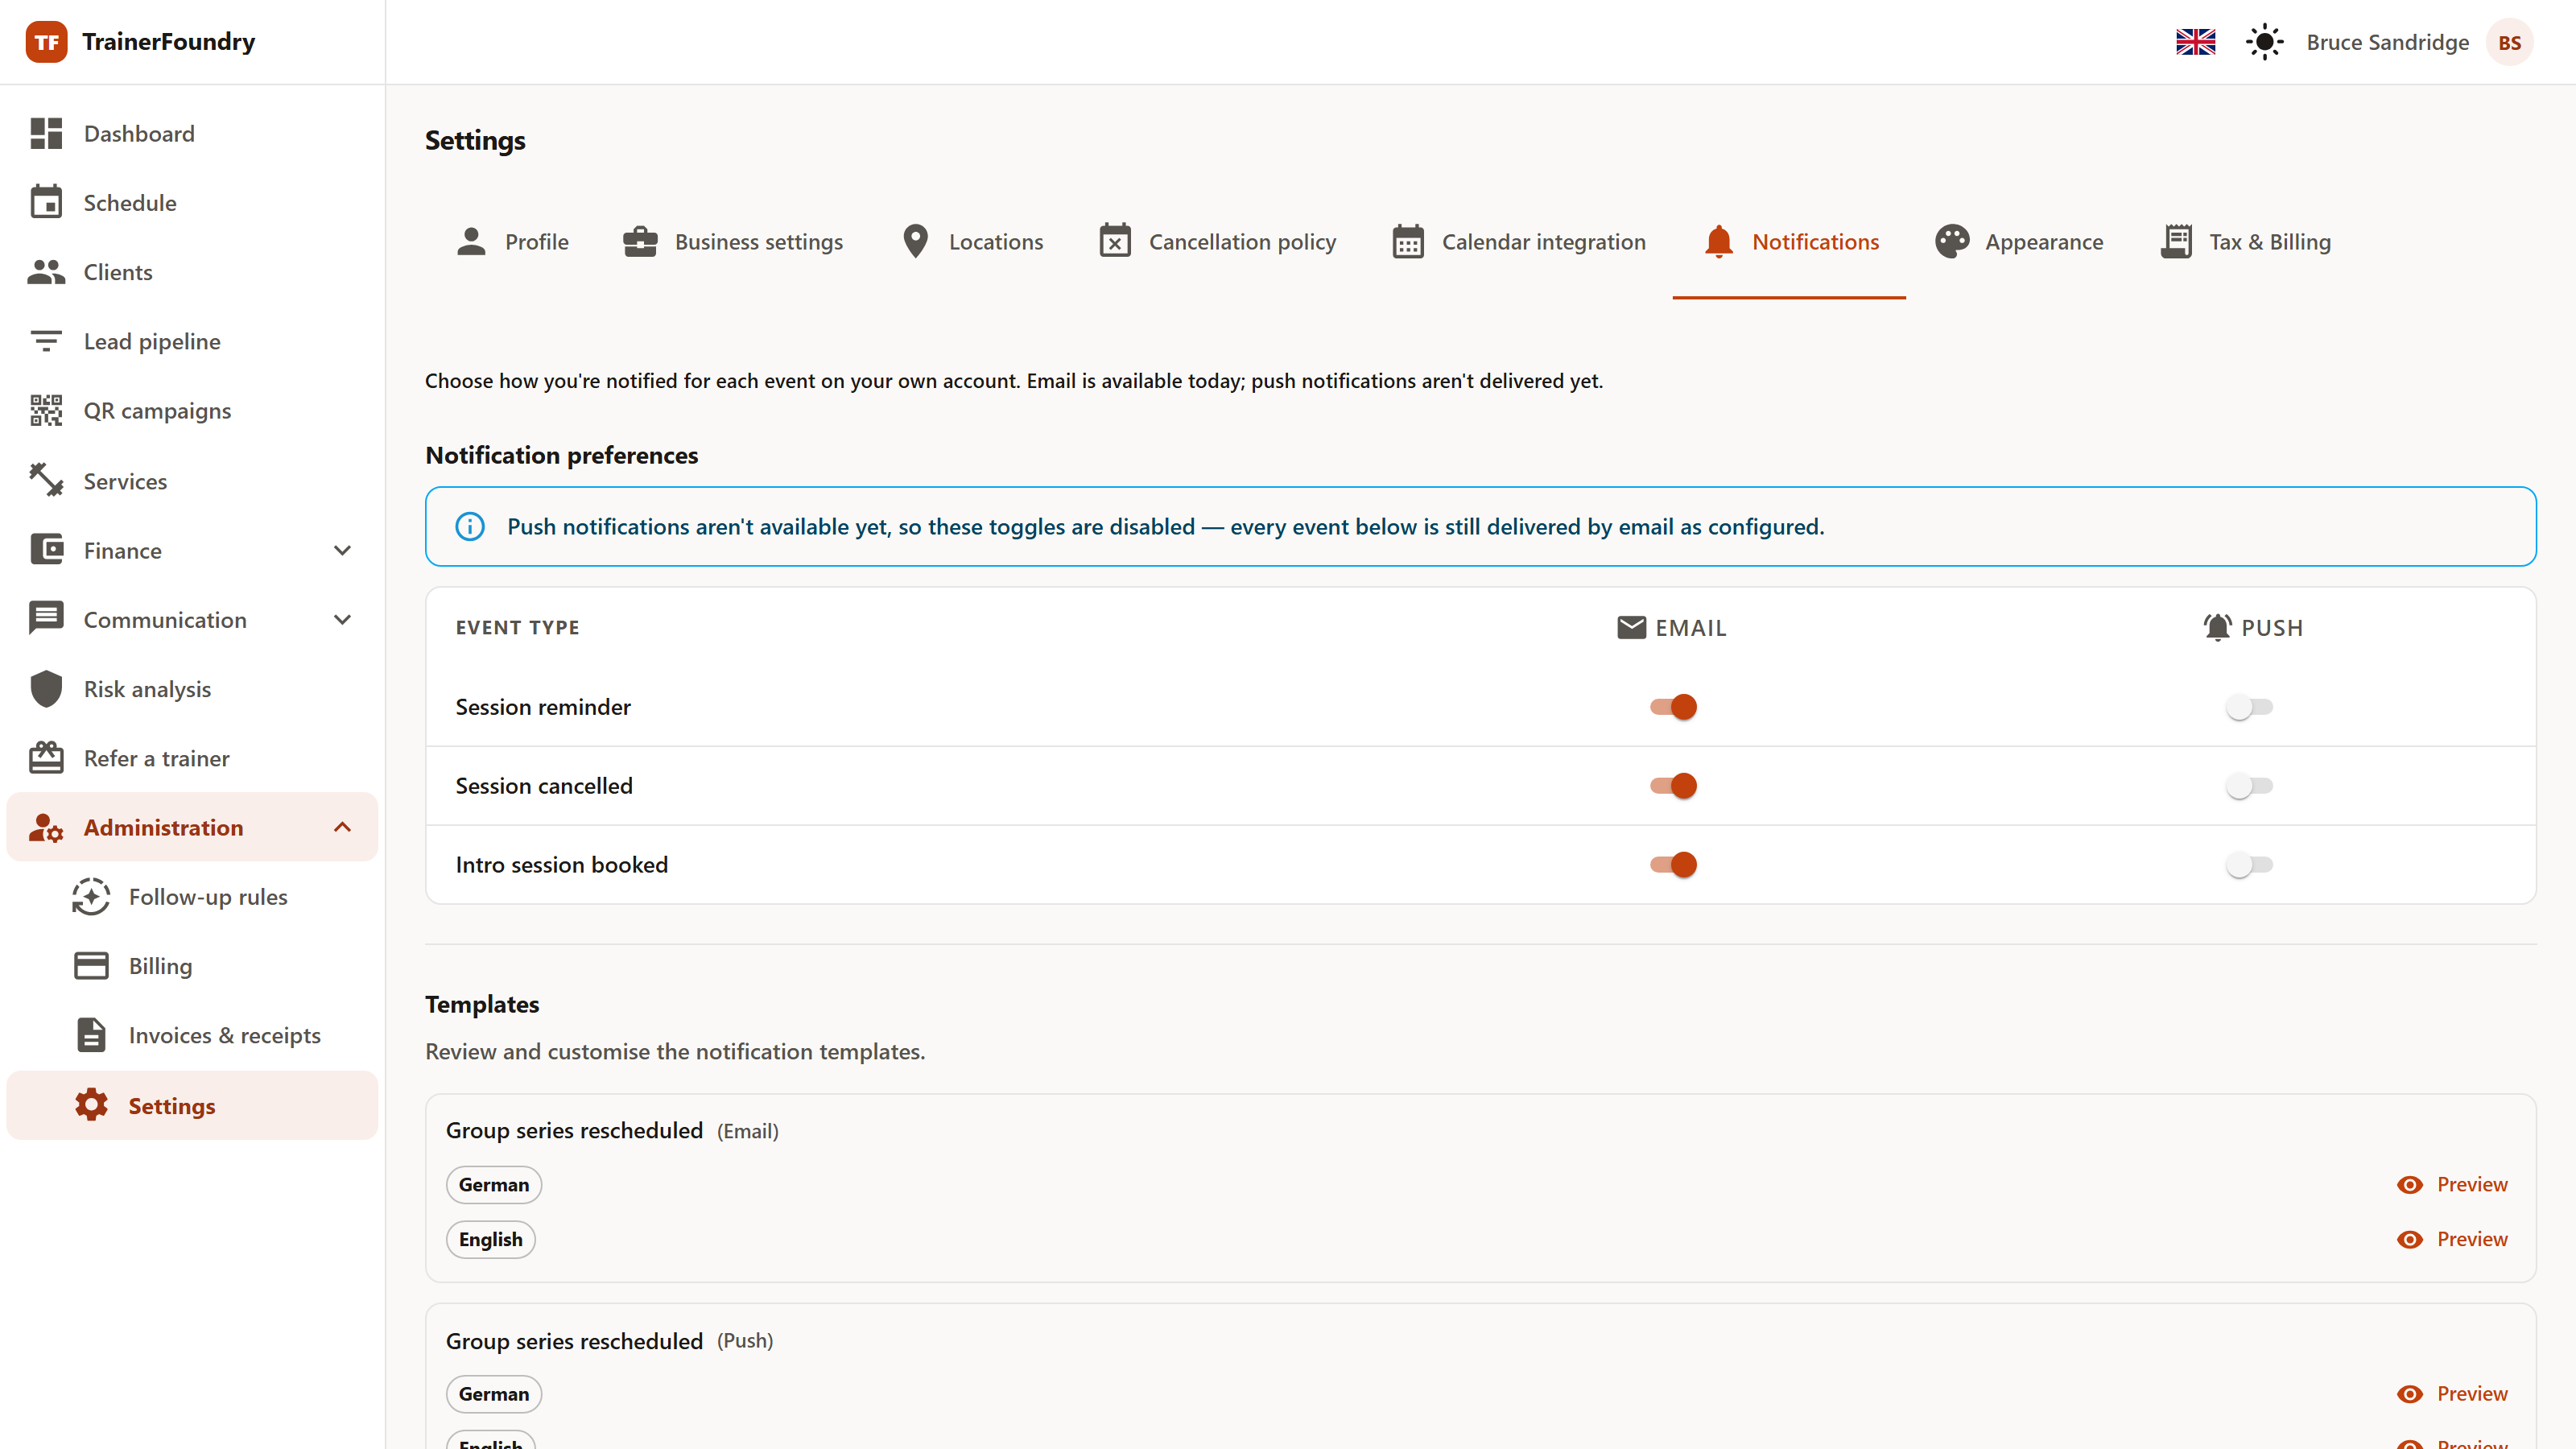Switch to the Profile tab

(x=512, y=242)
